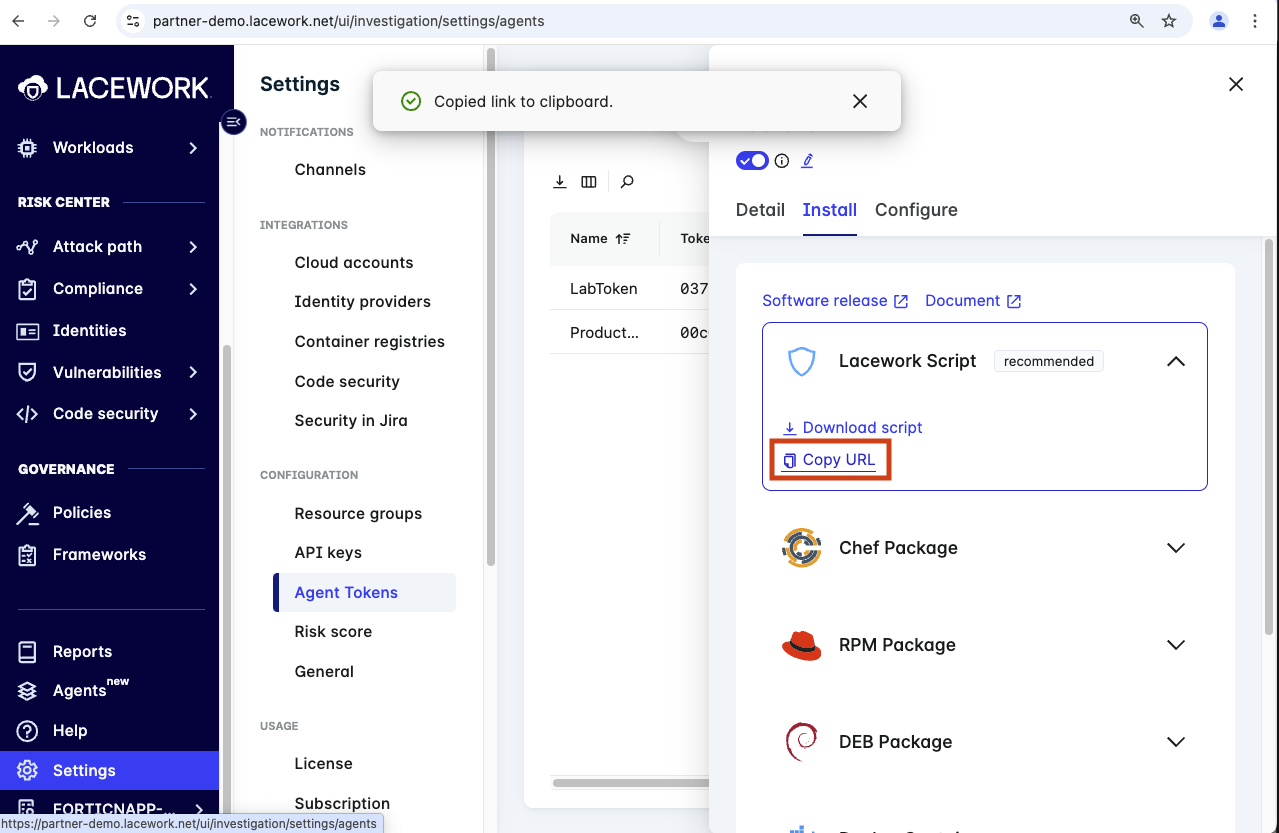Click the Code security brackets icon

28,414
